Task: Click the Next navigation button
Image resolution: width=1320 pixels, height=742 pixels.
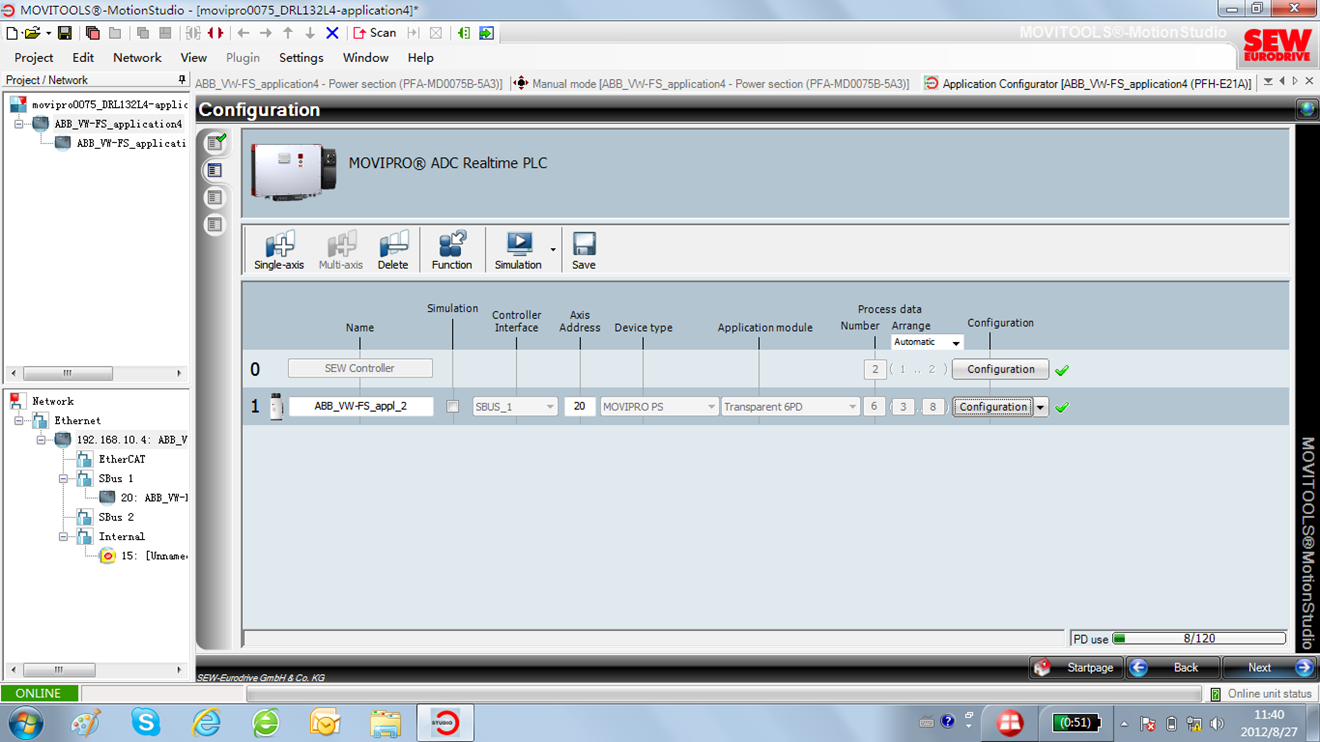Action: [x=1272, y=667]
